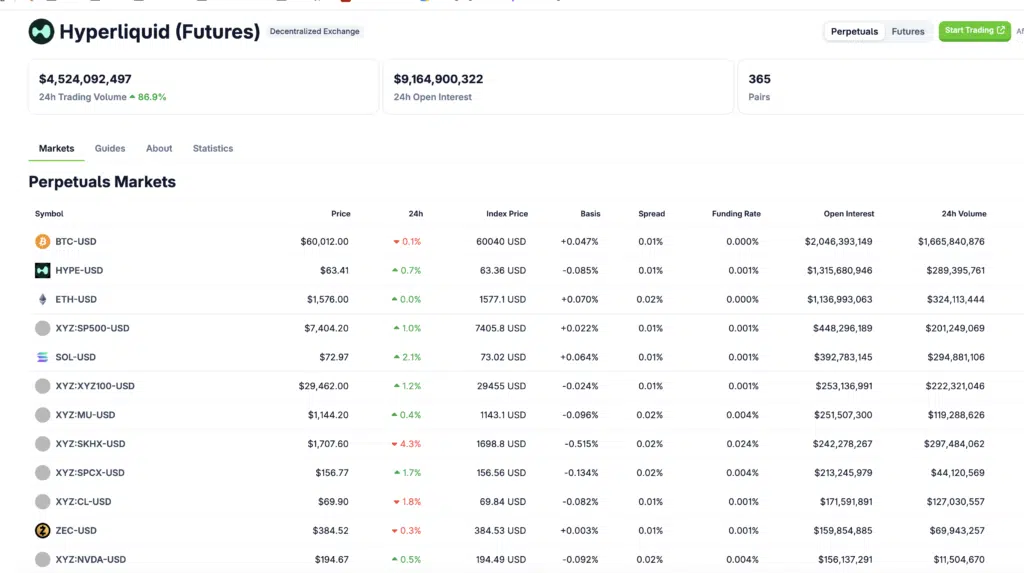Click the BTC-USD Bitcoin coin icon
This screenshot has width=1024, height=573.
42,242
